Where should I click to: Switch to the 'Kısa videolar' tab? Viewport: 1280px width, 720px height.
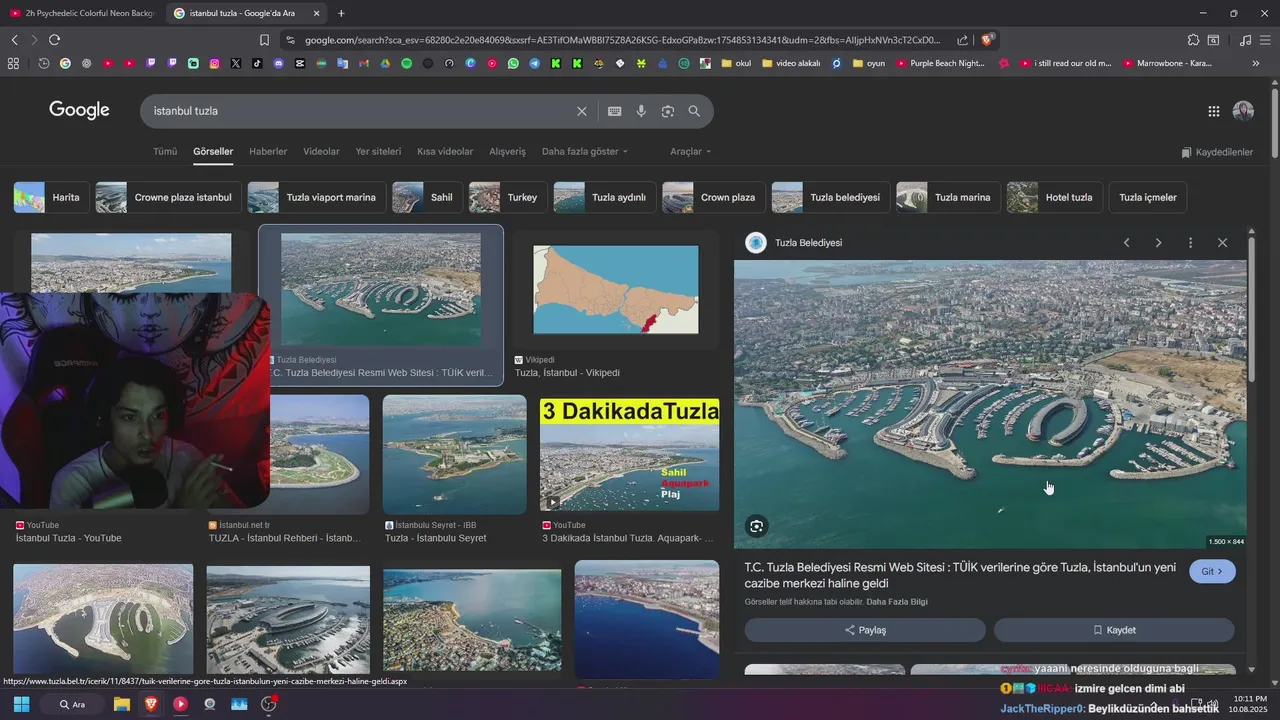pos(445,152)
